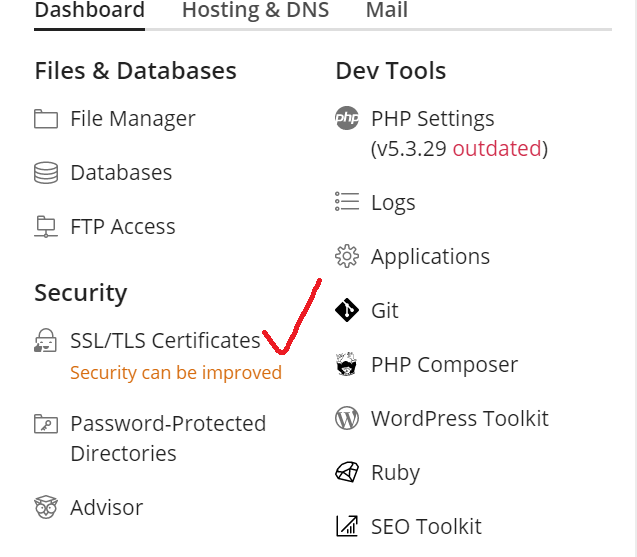This screenshot has height=557, width=637.
Task: Open the Applications link
Action: (x=430, y=257)
